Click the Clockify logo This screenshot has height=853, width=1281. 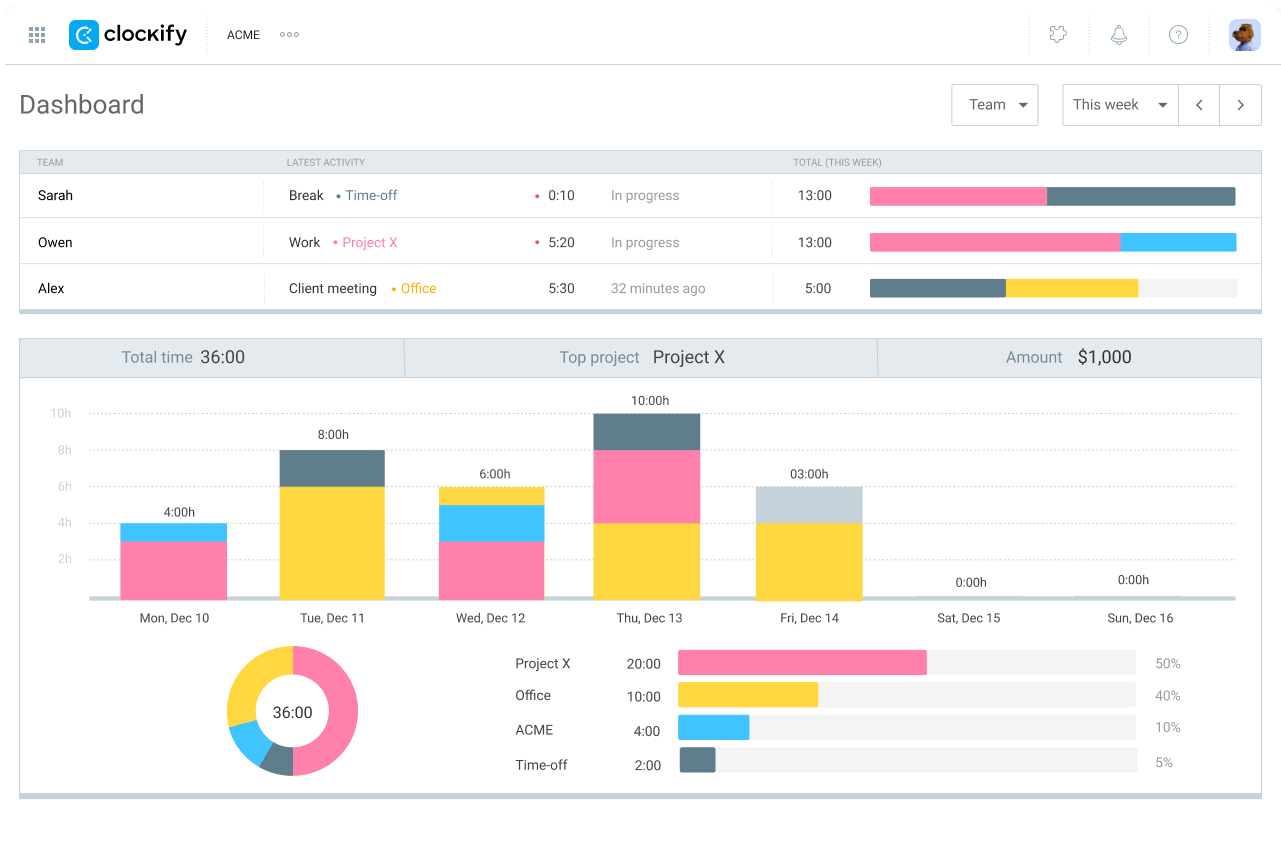pos(128,35)
